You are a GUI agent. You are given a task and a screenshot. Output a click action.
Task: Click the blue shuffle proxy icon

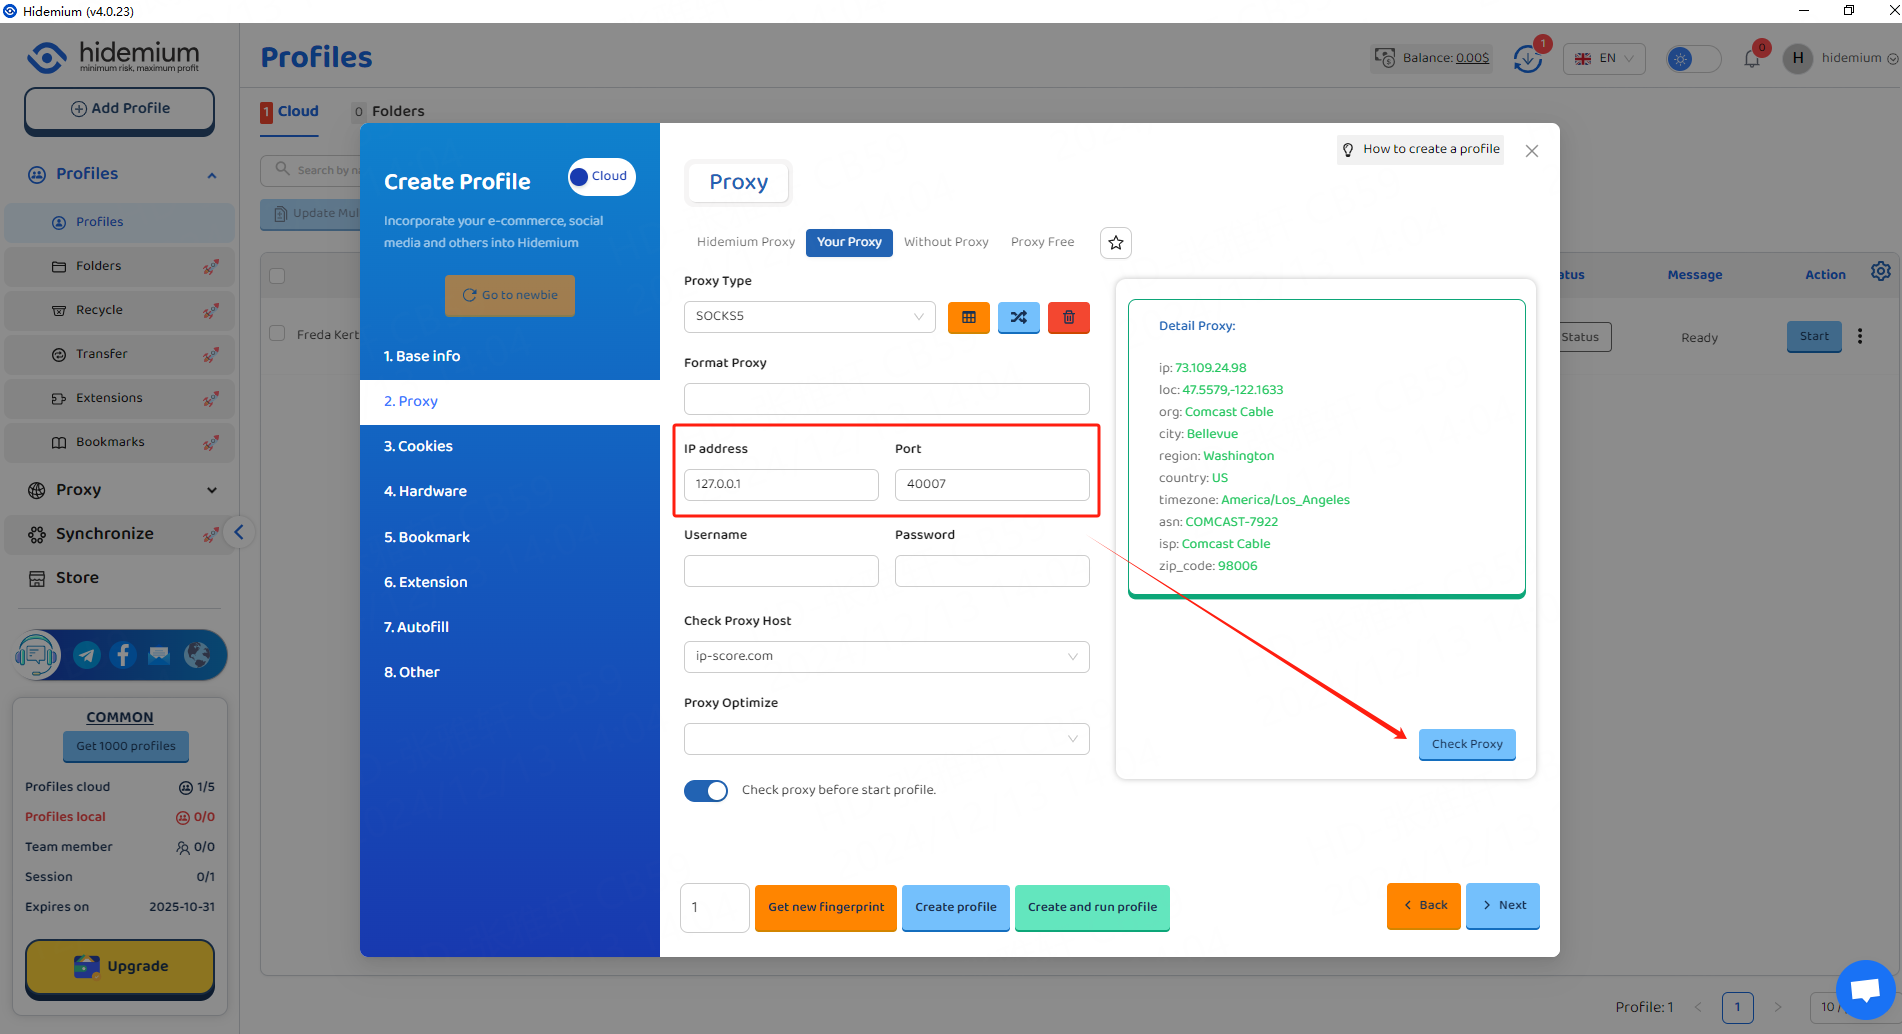1018,317
